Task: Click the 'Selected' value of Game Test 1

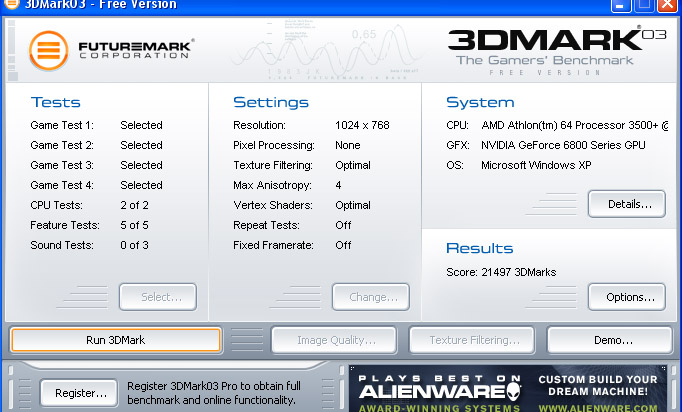Action: coord(141,125)
